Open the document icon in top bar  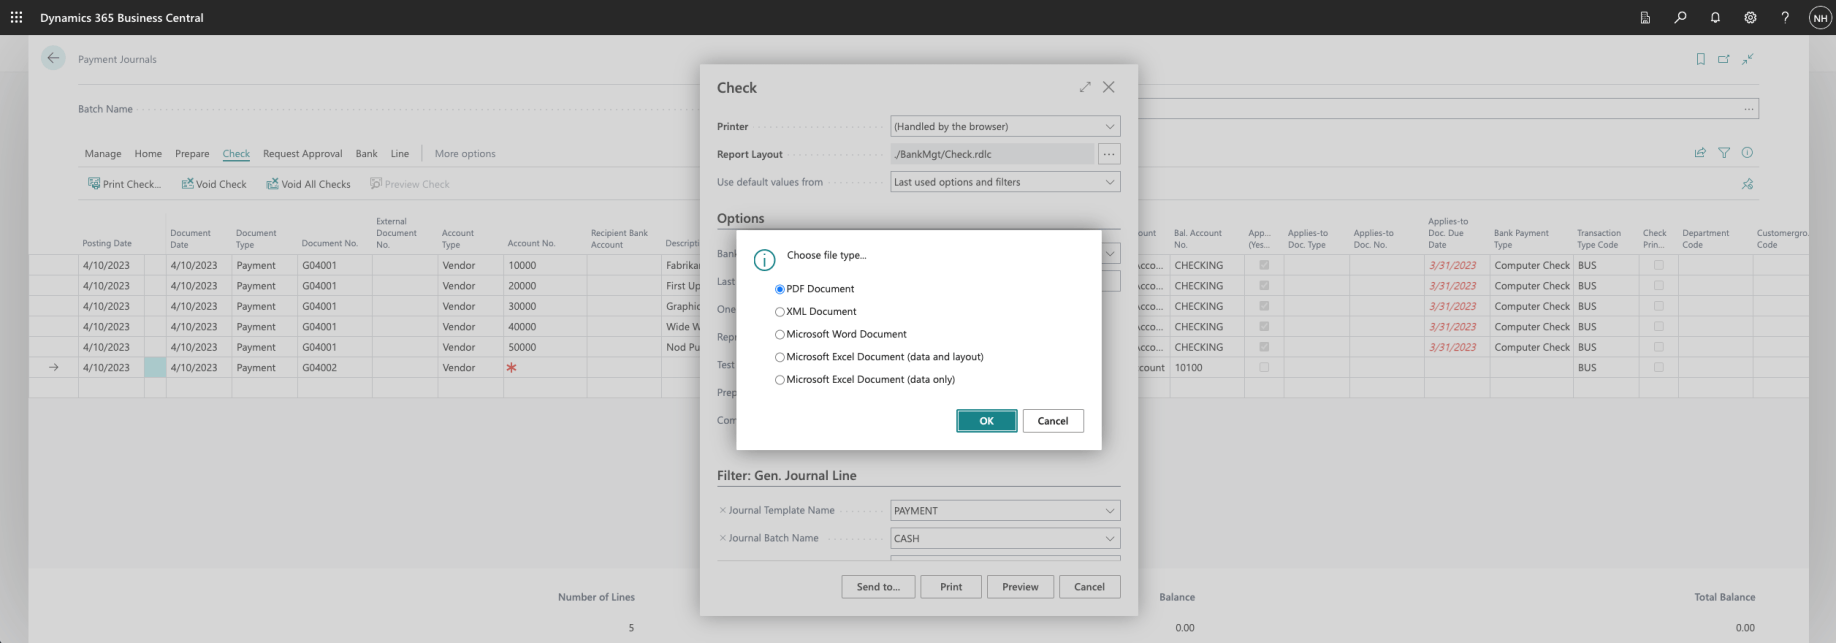[x=1645, y=17]
